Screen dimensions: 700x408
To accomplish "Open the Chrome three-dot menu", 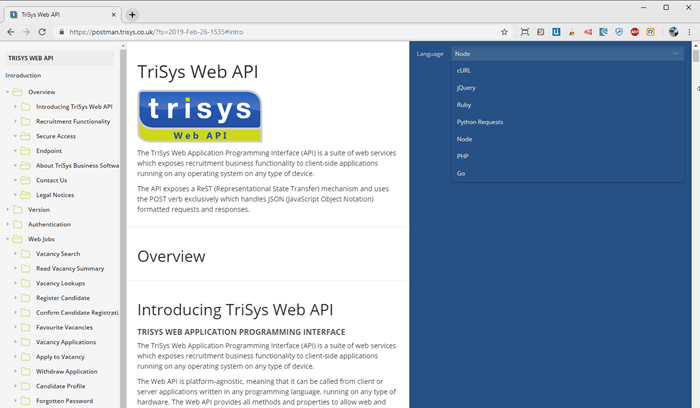I will point(690,32).
